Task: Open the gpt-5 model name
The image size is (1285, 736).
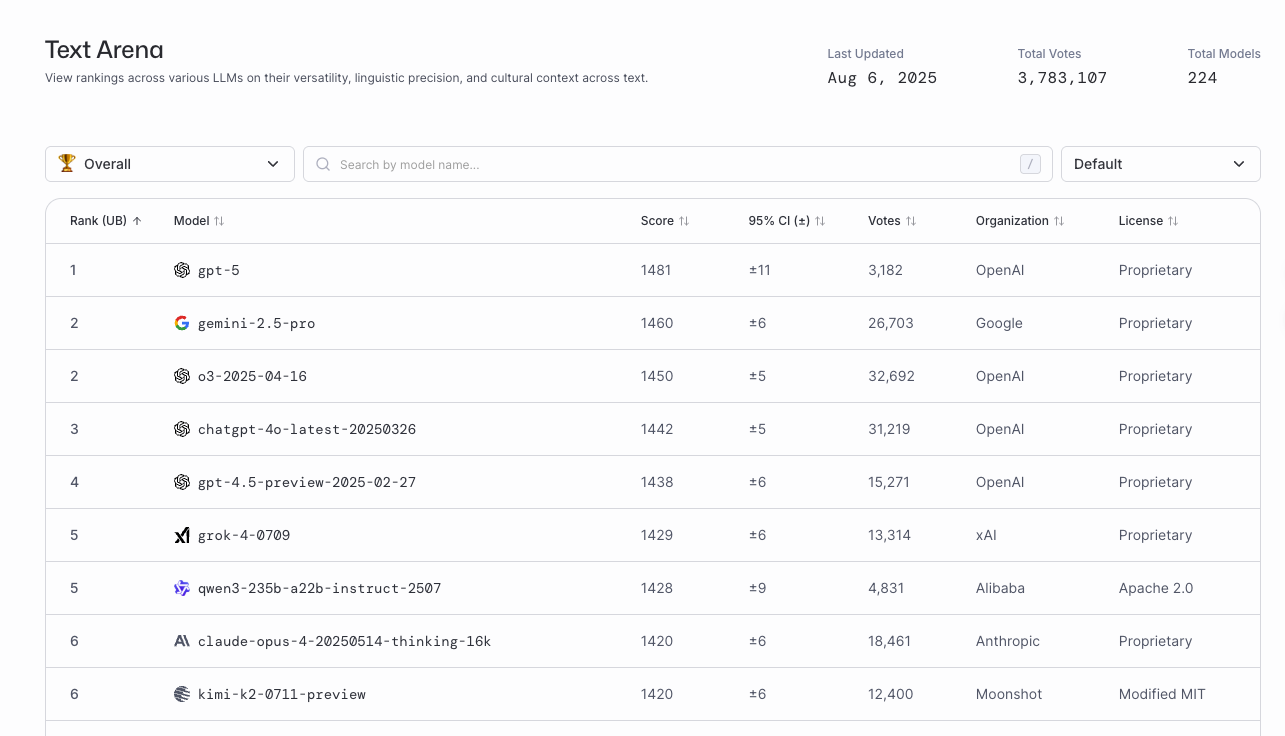Action: (x=219, y=270)
